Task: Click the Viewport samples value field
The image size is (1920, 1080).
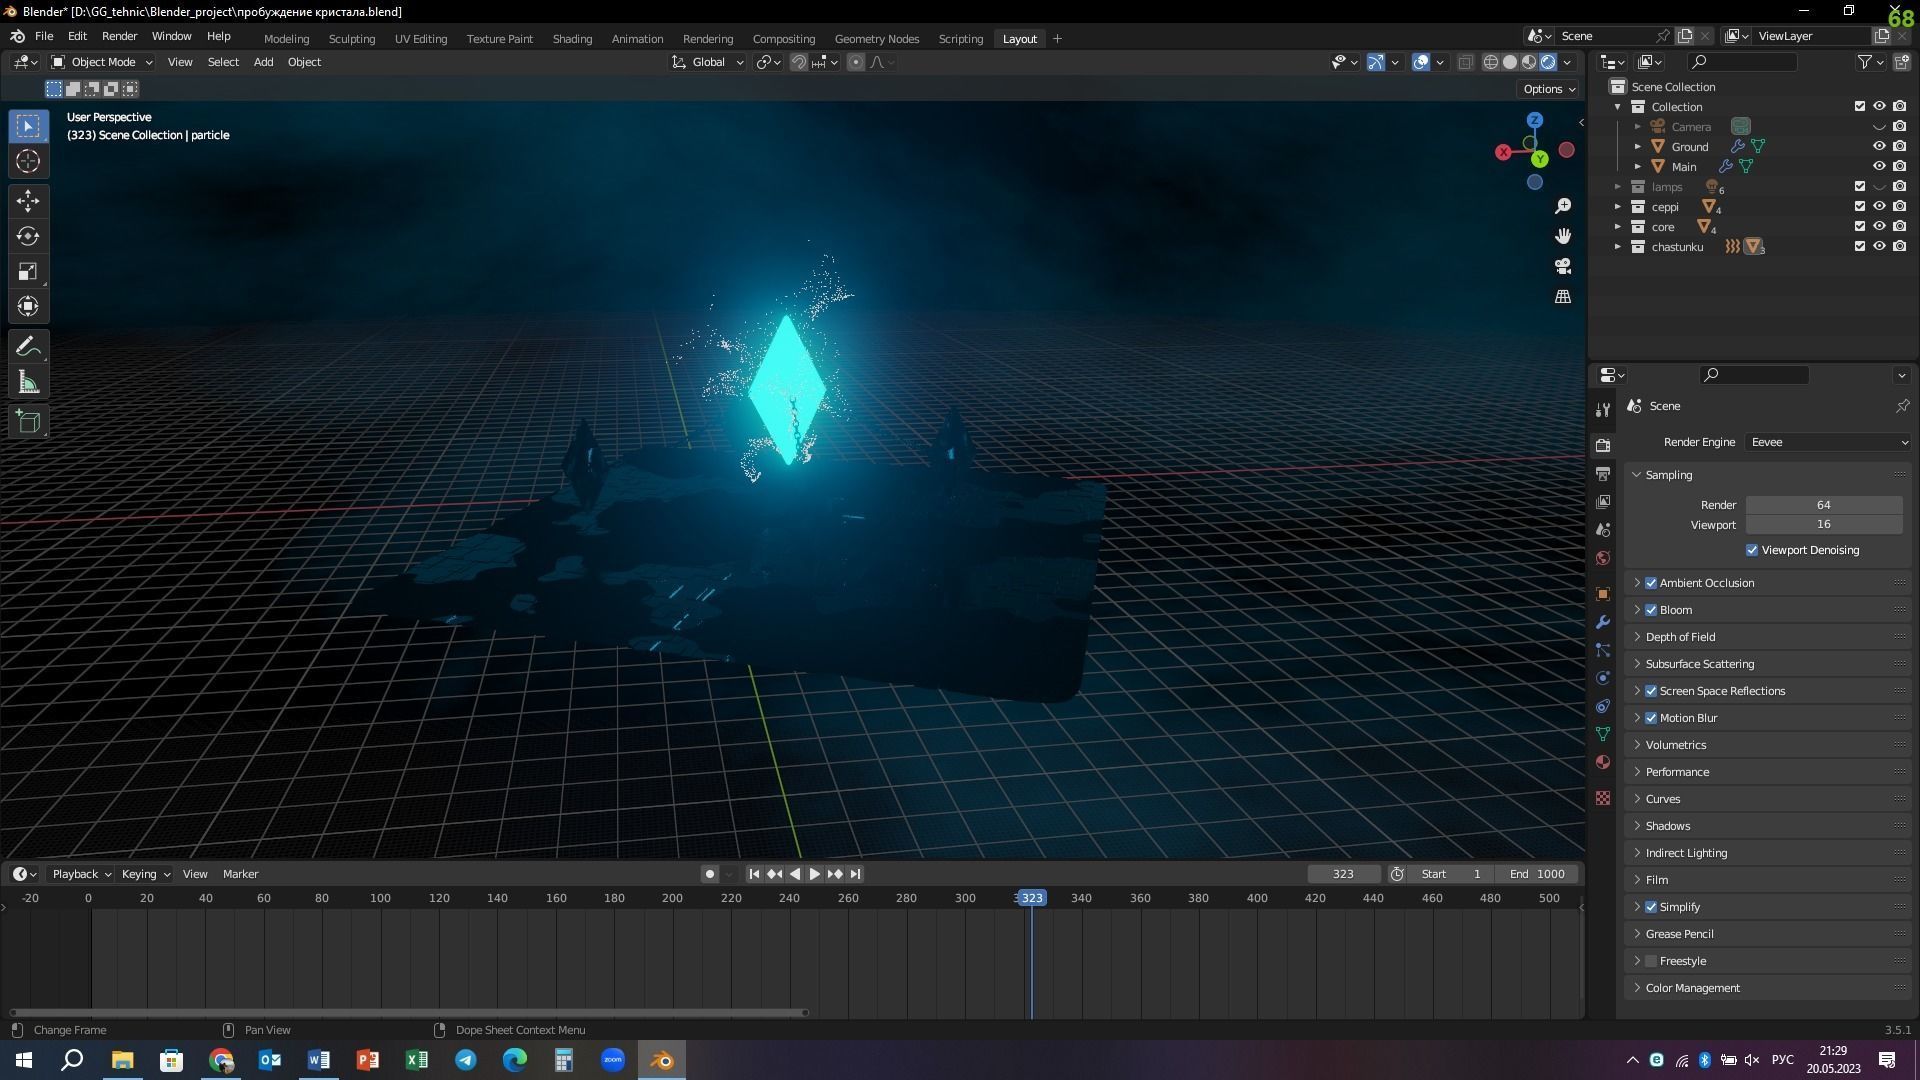Action: tap(1824, 524)
